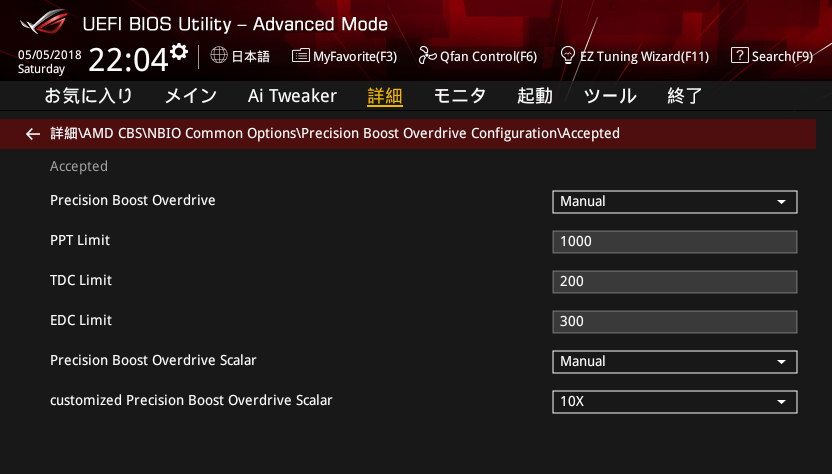Click the UEFI BIOS Utility title text
This screenshot has width=832, height=474.
(235, 24)
